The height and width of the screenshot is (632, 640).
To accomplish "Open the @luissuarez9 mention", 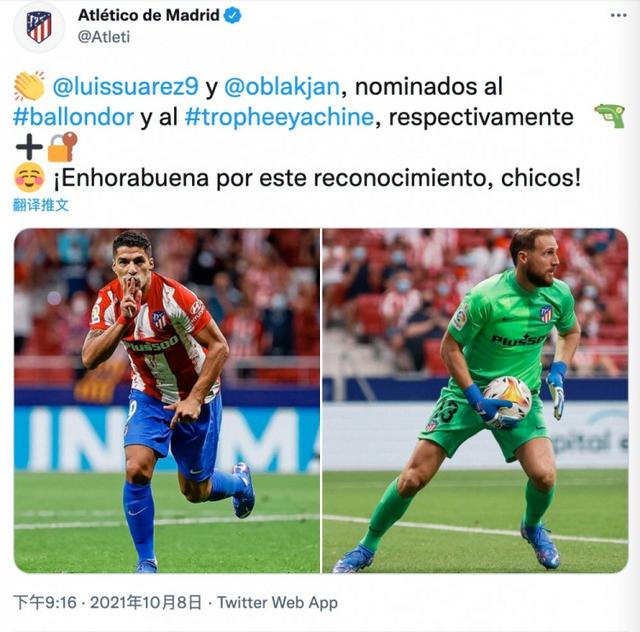I will [x=126, y=87].
